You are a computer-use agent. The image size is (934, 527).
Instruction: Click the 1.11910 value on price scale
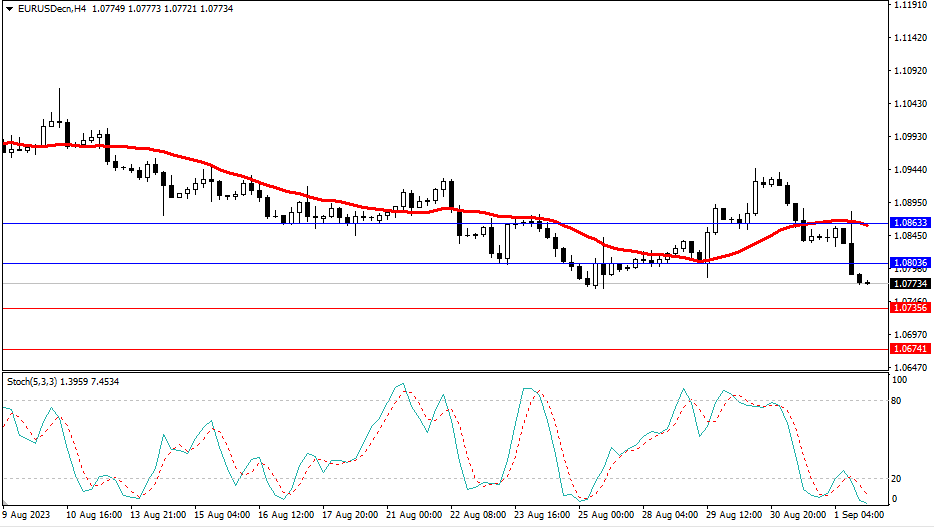pyautogui.click(x=909, y=5)
